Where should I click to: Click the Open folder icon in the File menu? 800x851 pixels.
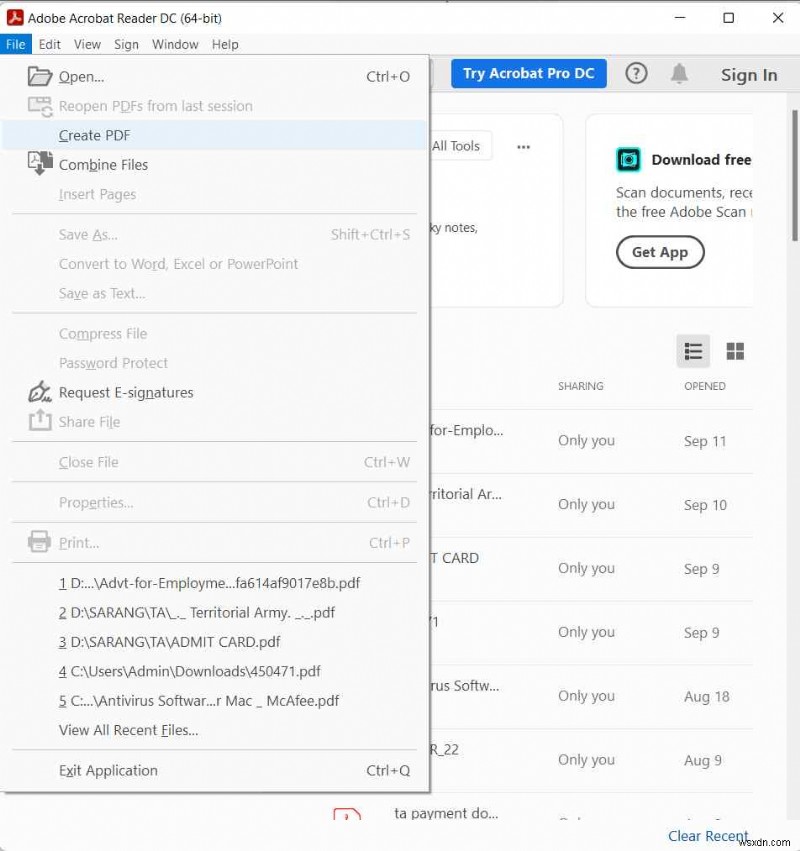[39, 76]
